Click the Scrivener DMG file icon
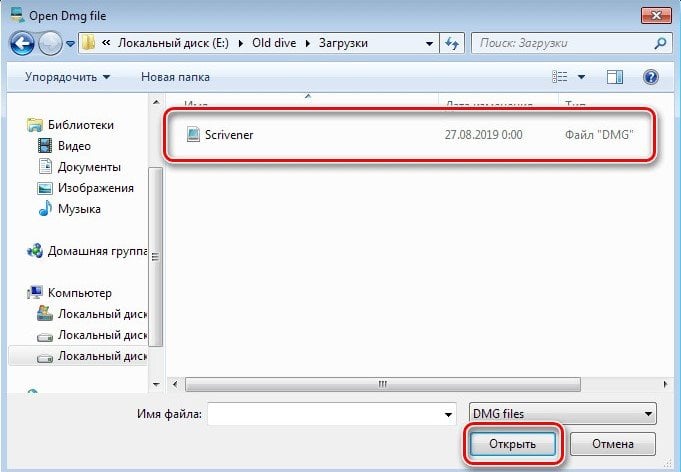 tap(193, 134)
